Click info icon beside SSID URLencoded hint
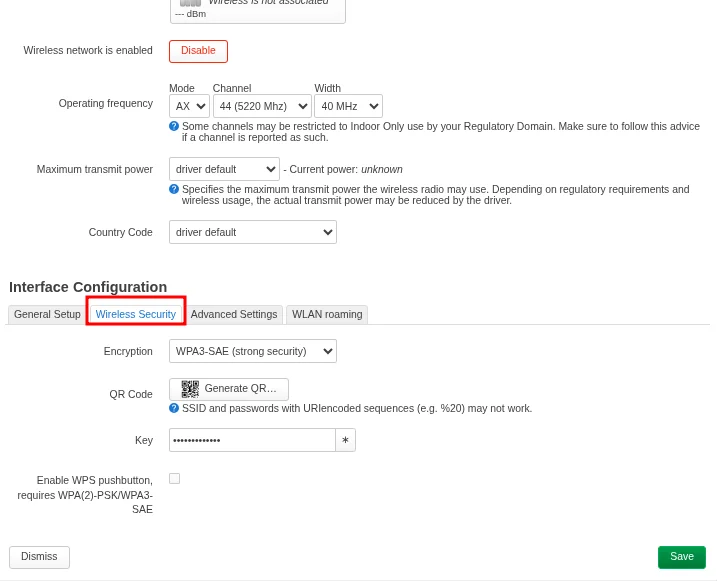 click(174, 408)
